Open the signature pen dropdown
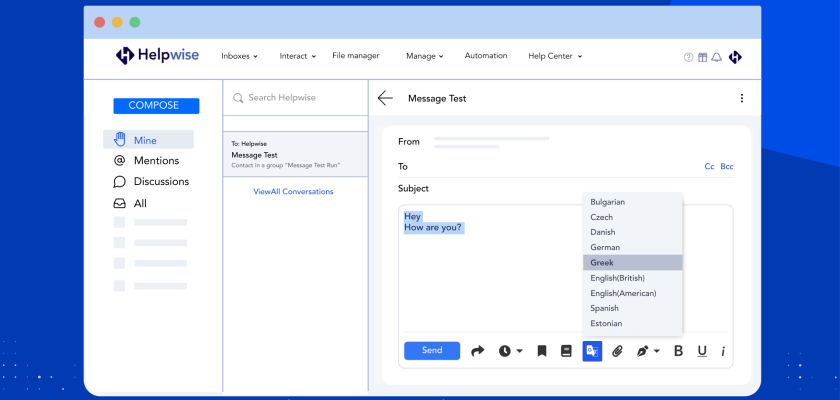This screenshot has height=400, width=840. (x=648, y=351)
